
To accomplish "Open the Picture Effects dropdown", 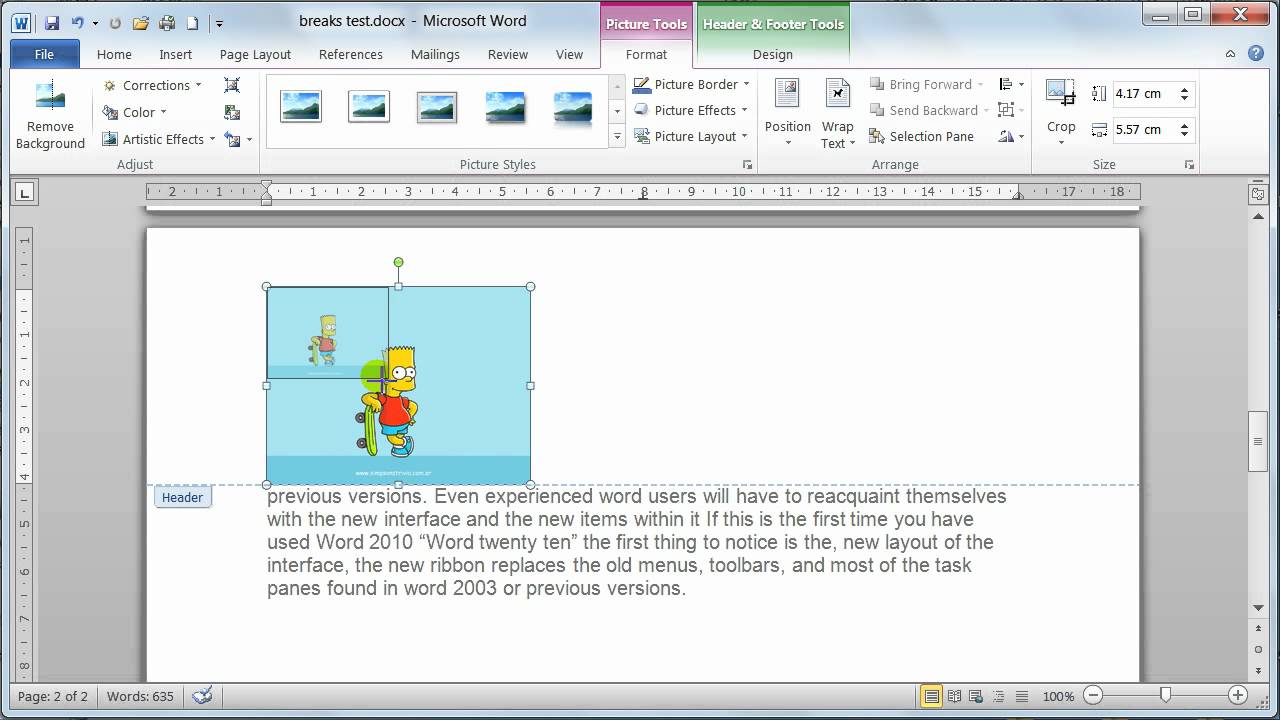I will 691,110.
